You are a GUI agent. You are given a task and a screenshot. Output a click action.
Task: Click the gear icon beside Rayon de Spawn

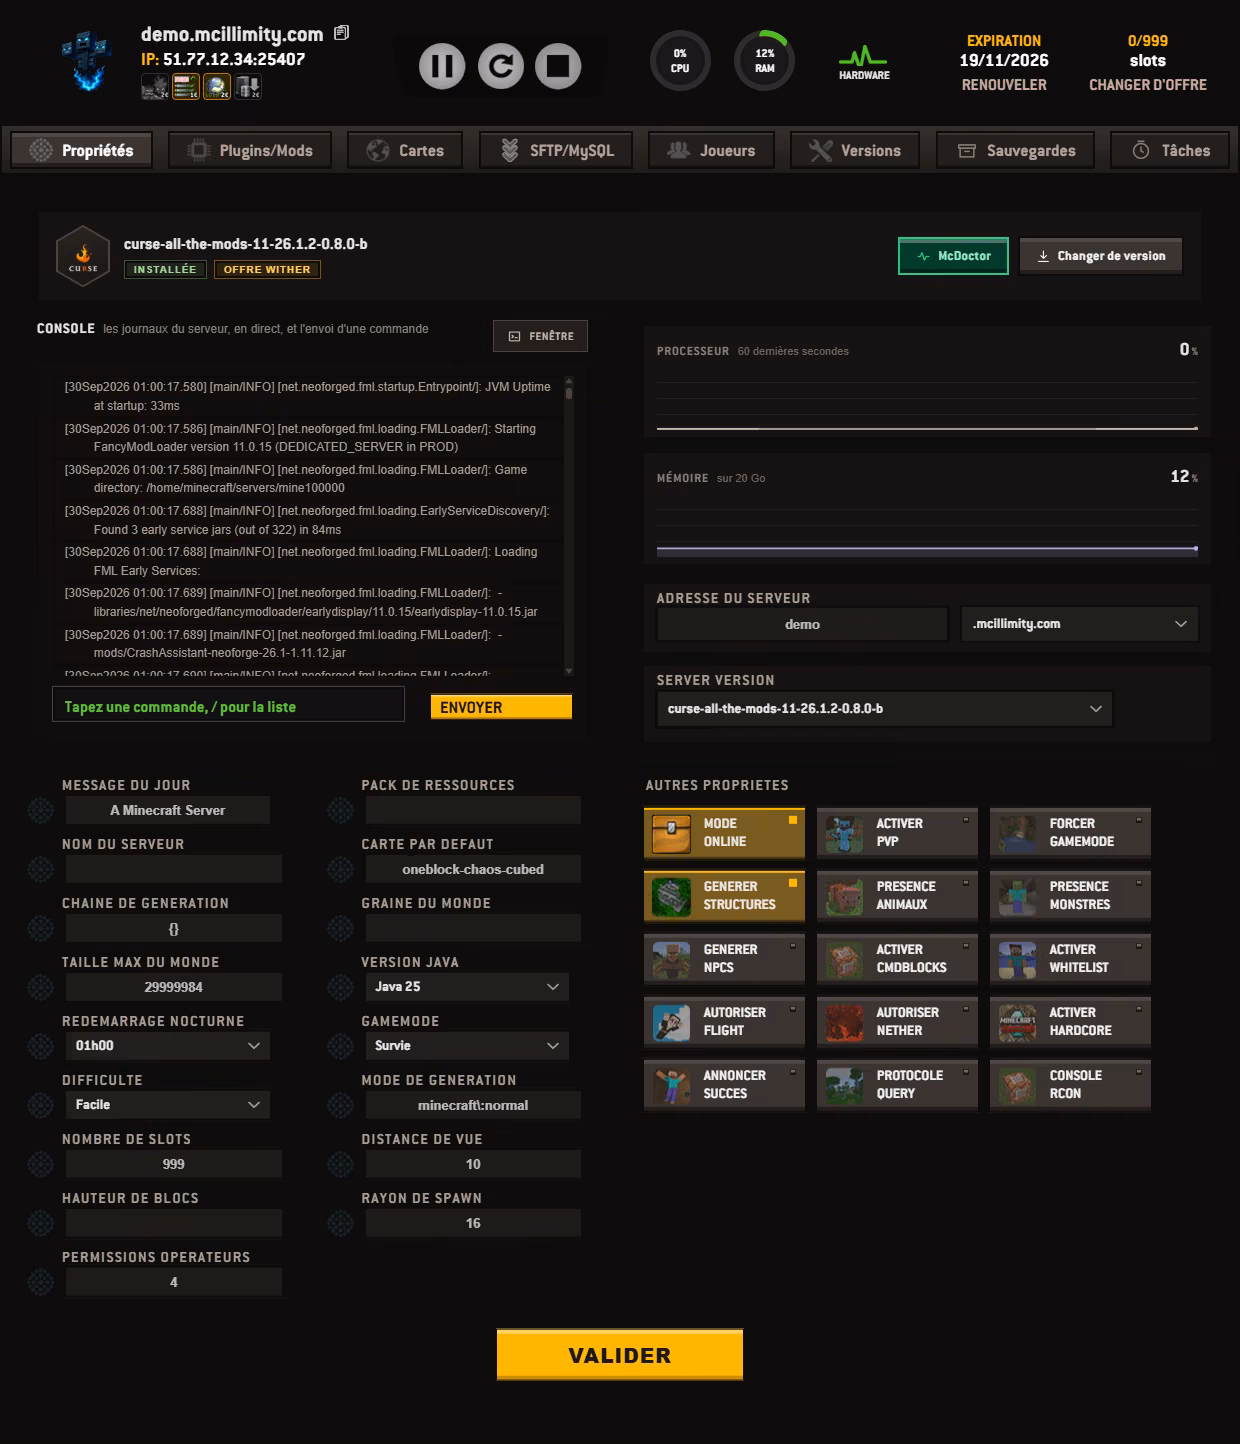click(340, 1223)
